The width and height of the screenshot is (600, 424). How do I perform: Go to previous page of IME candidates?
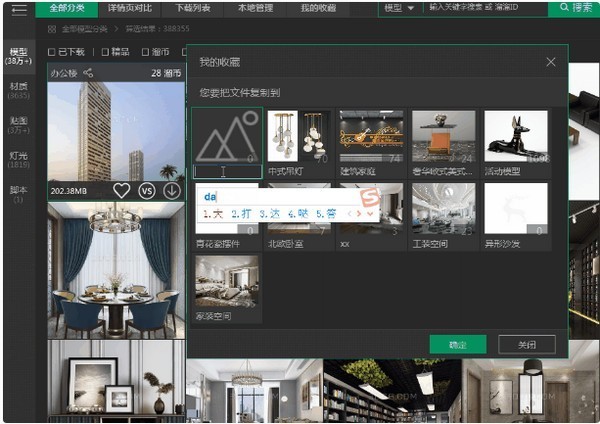(x=351, y=213)
